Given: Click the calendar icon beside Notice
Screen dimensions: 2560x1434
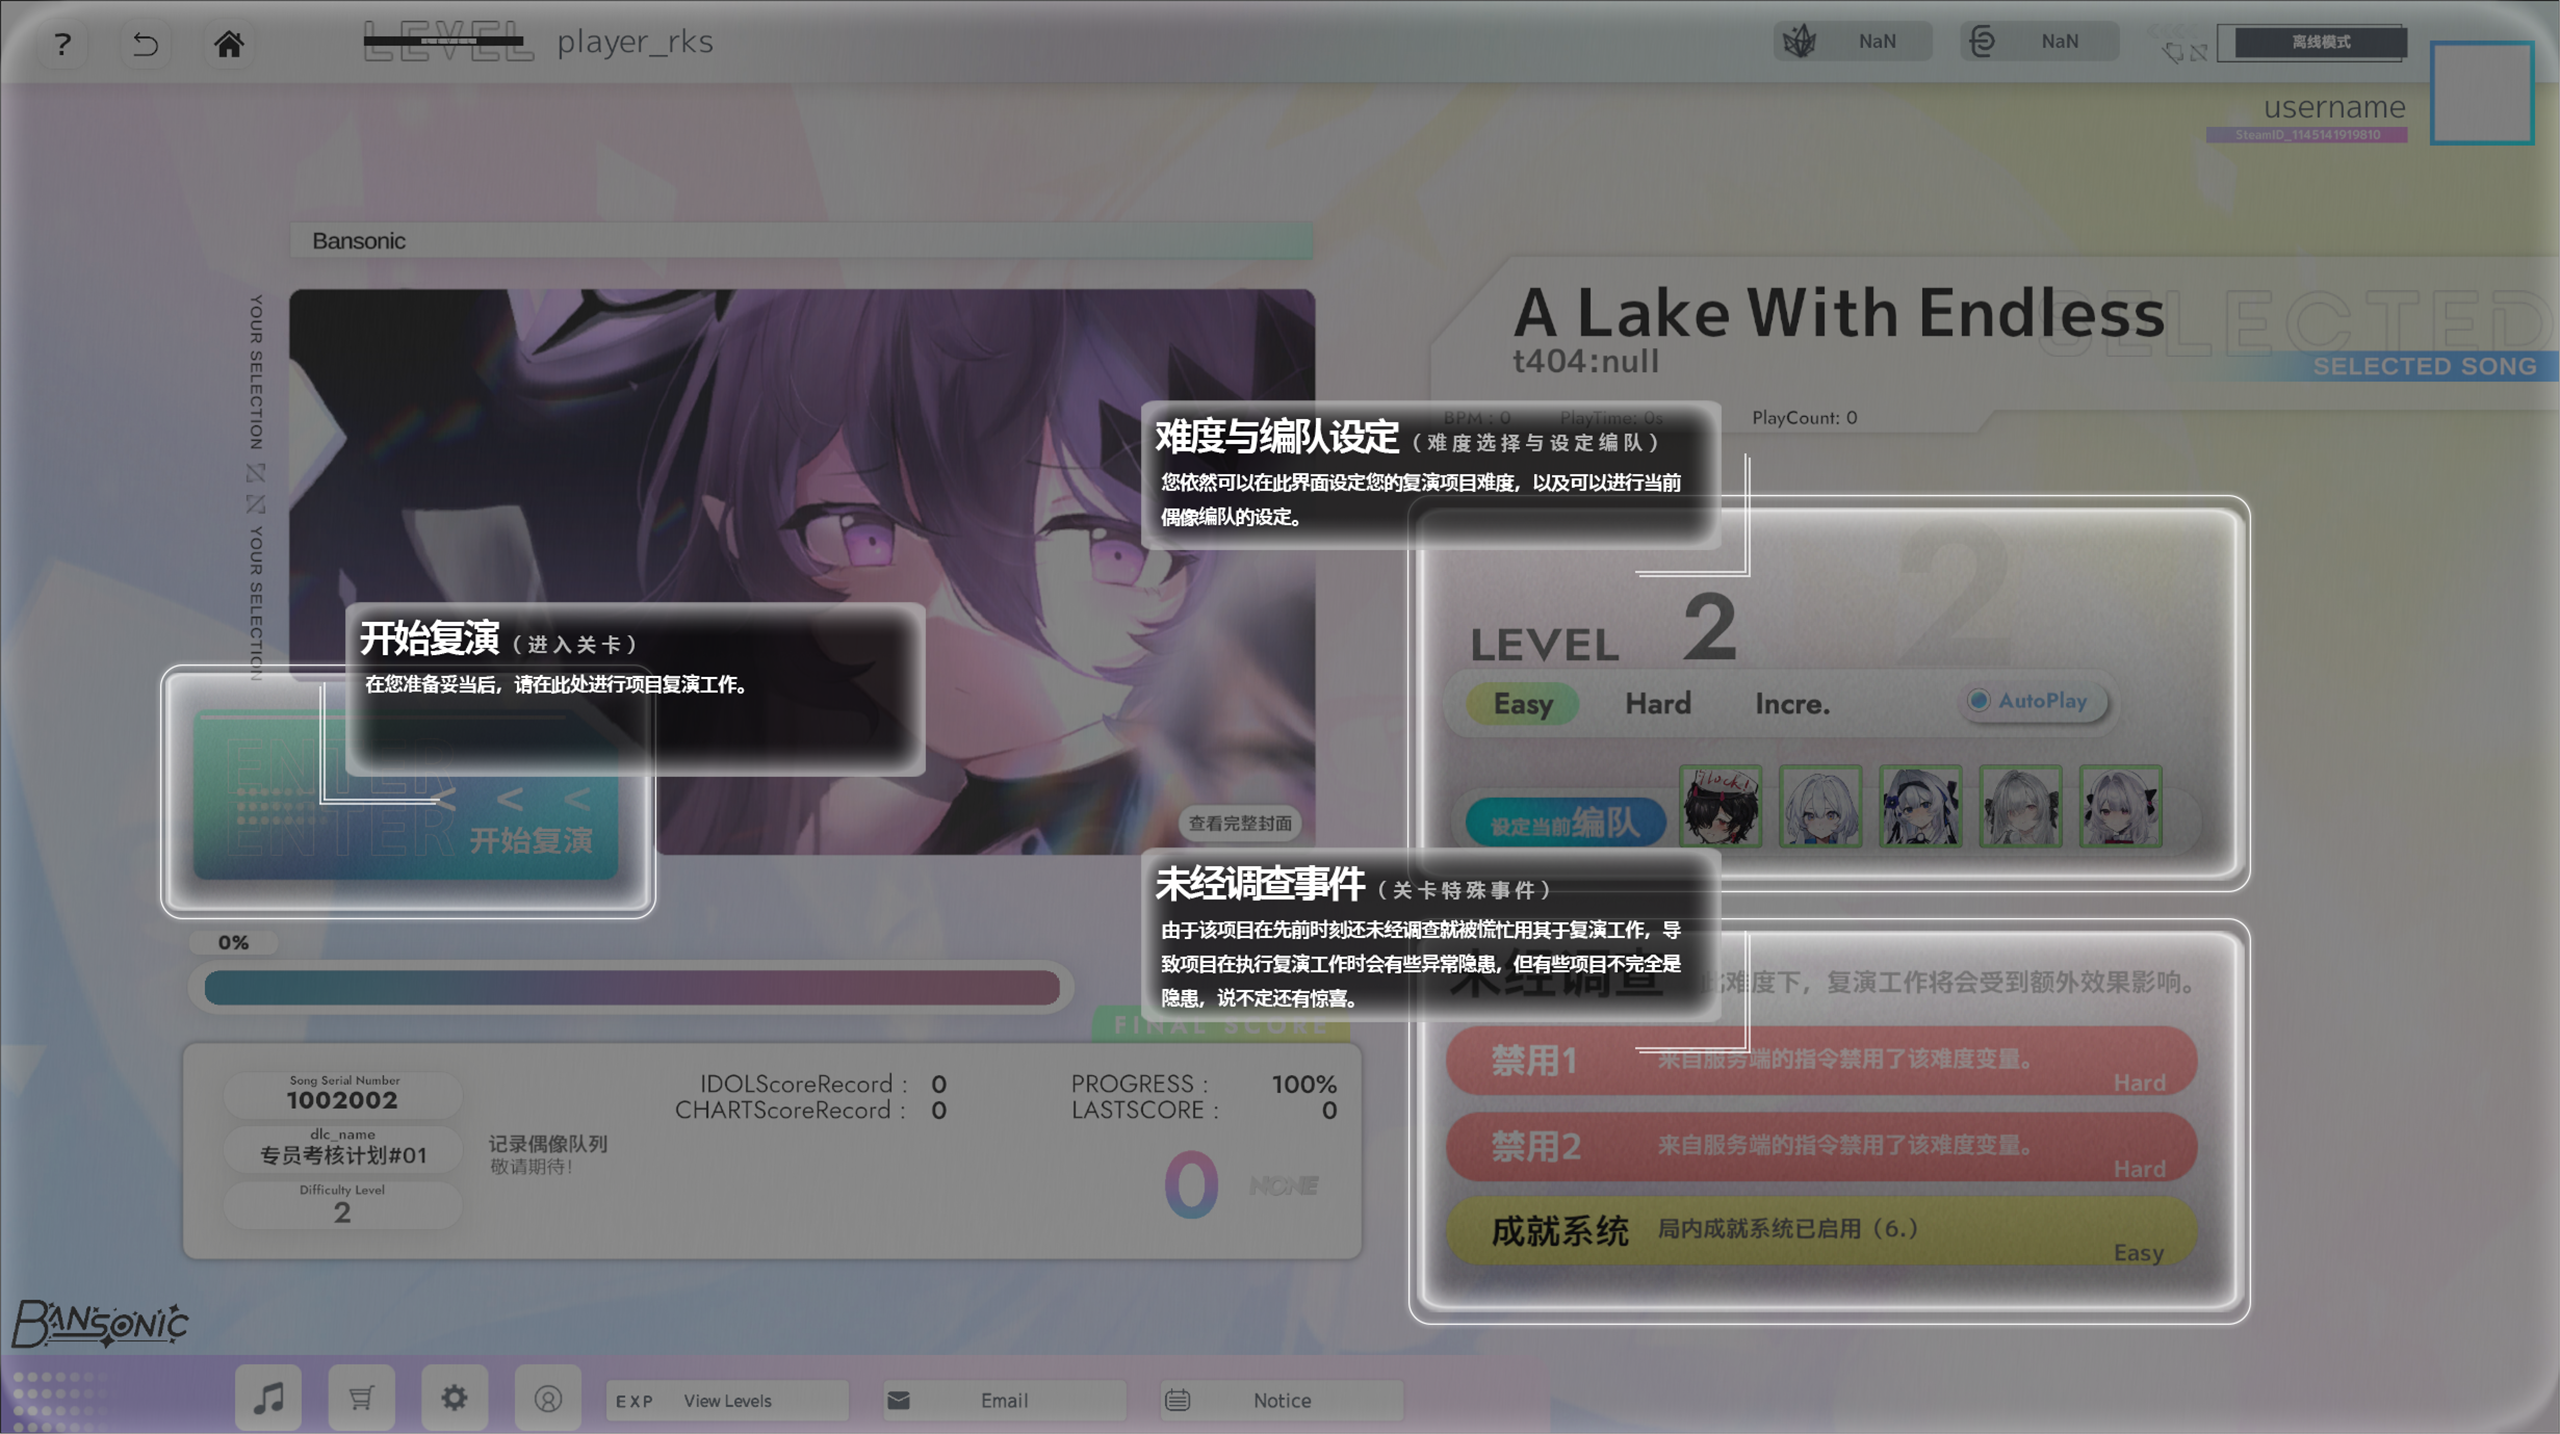Looking at the screenshot, I should [1178, 1400].
